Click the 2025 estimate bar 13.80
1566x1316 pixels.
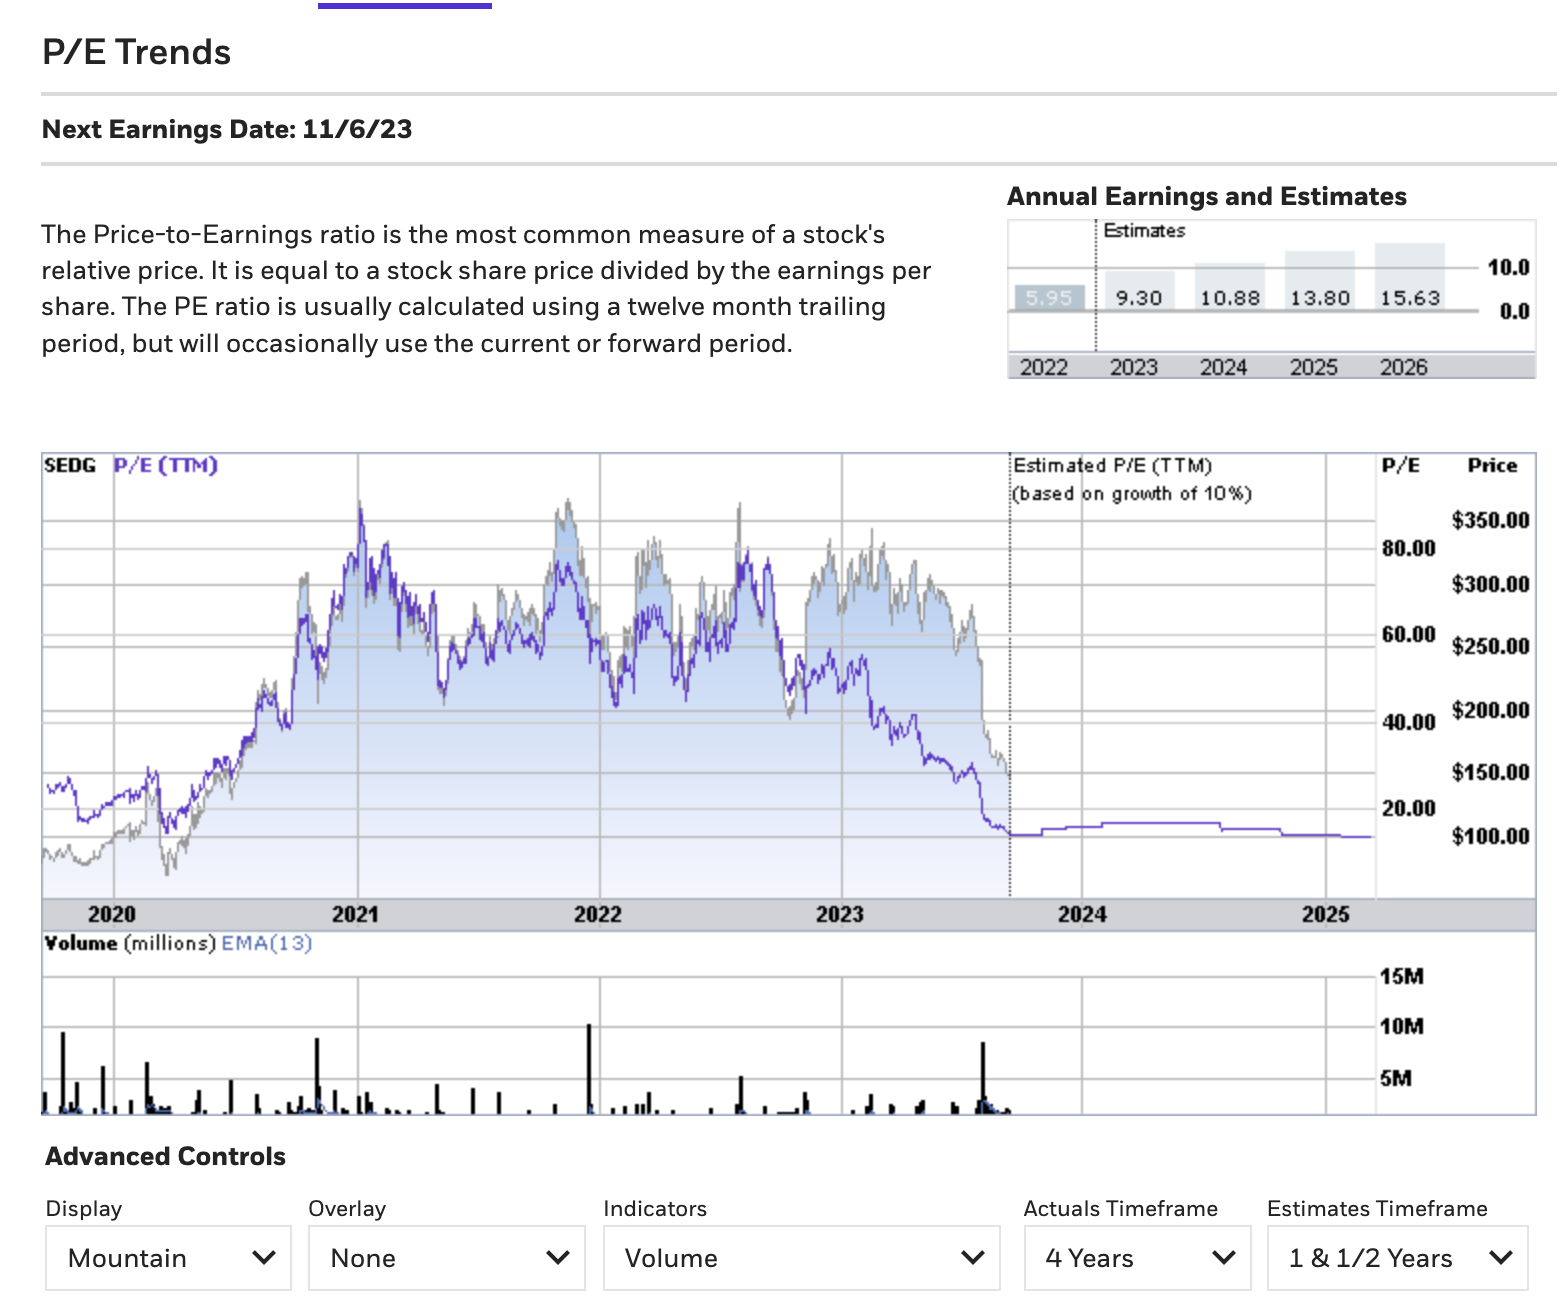pos(1320,281)
